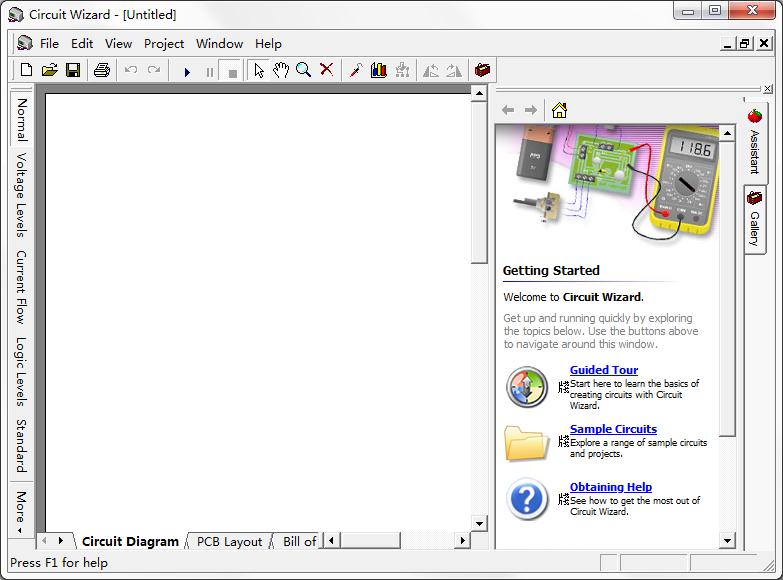Switch to Voltage Levels view style

click(20, 195)
